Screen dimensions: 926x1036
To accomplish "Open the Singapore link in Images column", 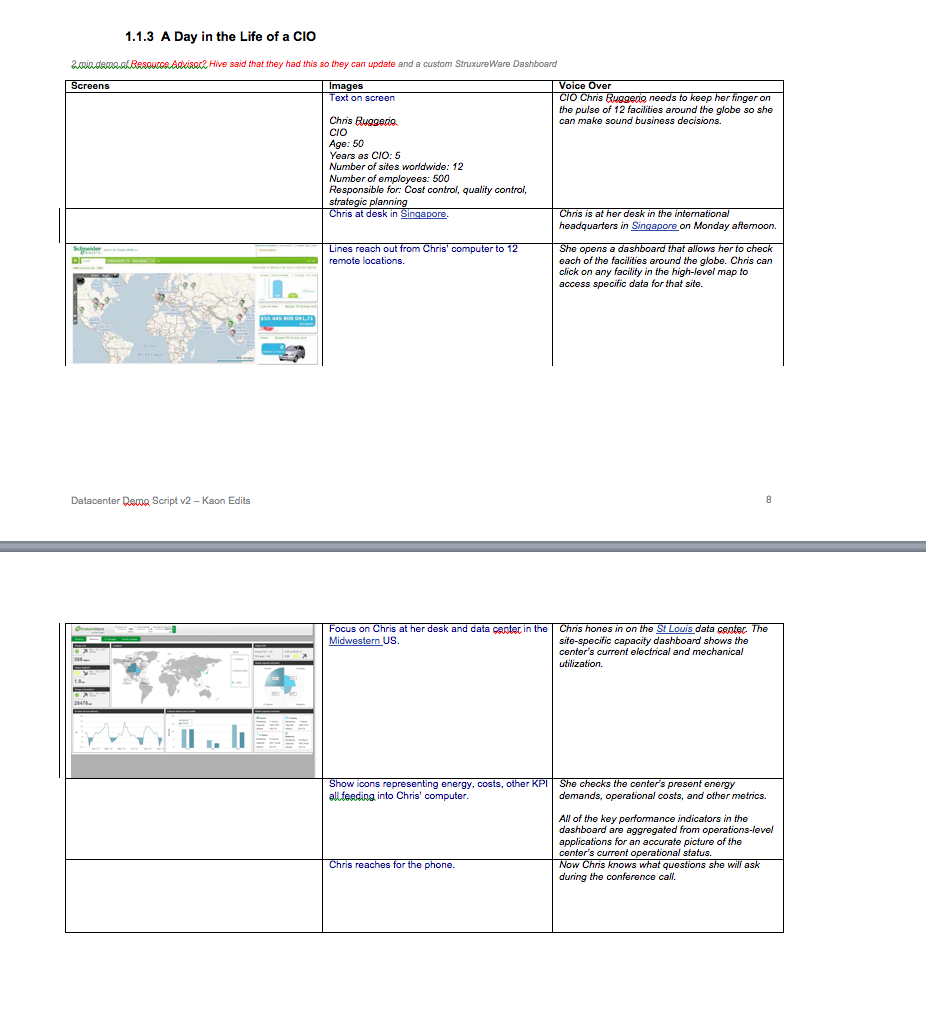I will pyautogui.click(x=423, y=214).
